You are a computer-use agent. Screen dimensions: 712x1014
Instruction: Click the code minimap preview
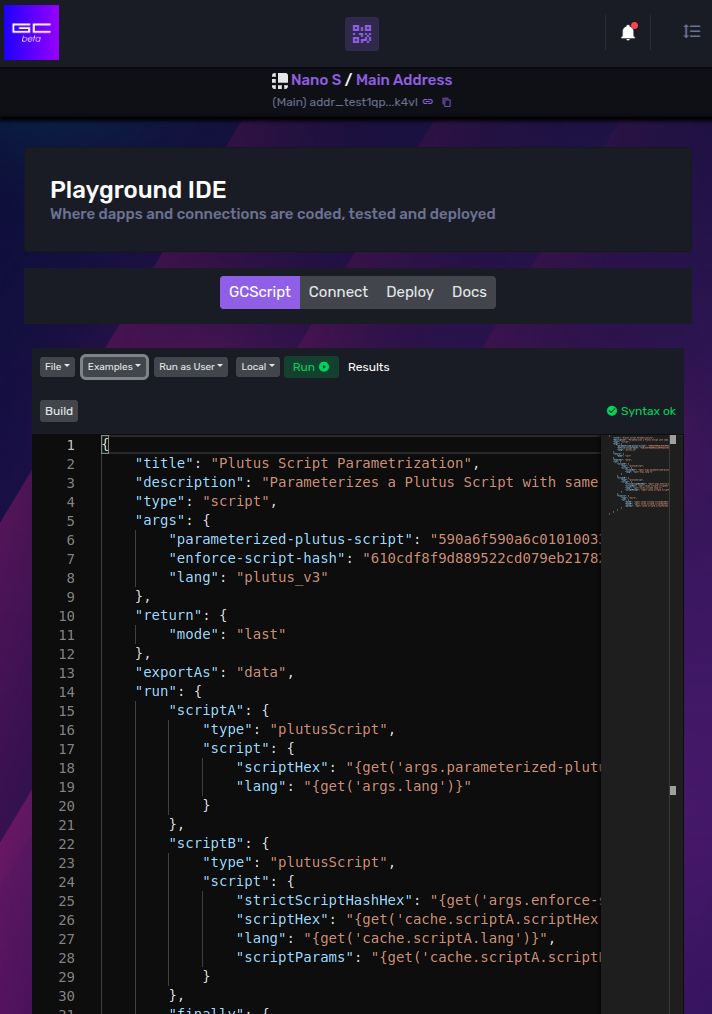[x=640, y=473]
